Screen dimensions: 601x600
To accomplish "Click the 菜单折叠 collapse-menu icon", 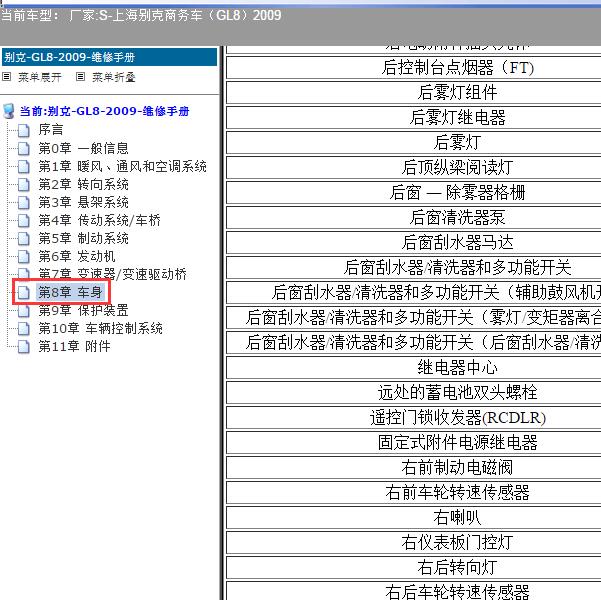I will click(80, 77).
